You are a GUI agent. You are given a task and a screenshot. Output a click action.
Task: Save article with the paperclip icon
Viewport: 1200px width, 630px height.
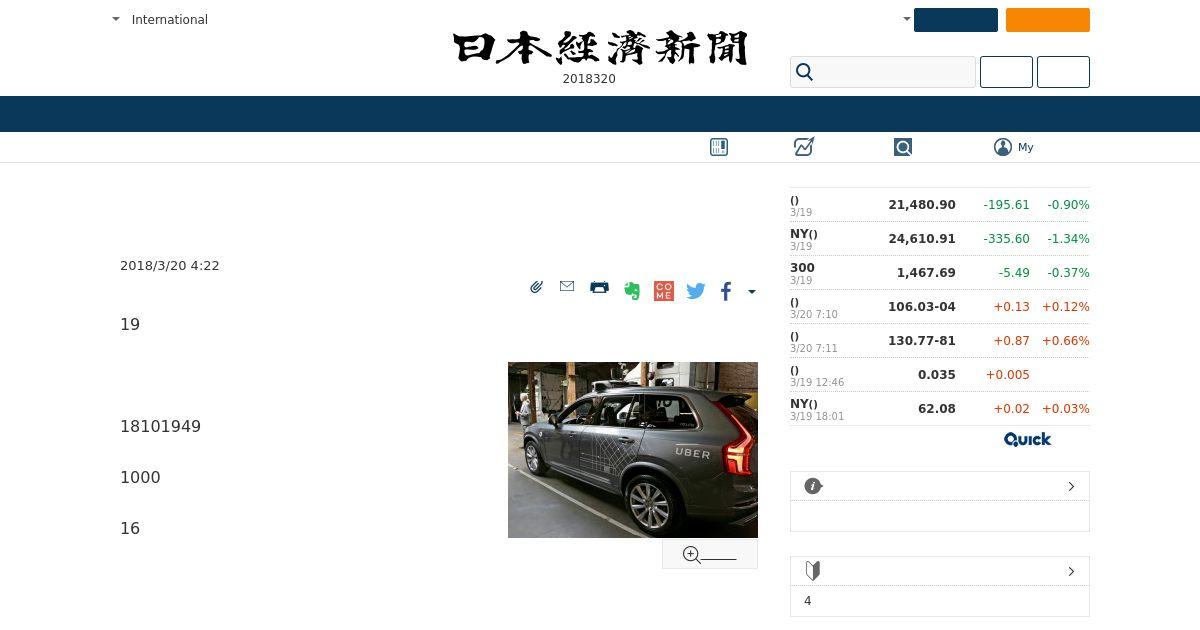tap(536, 287)
